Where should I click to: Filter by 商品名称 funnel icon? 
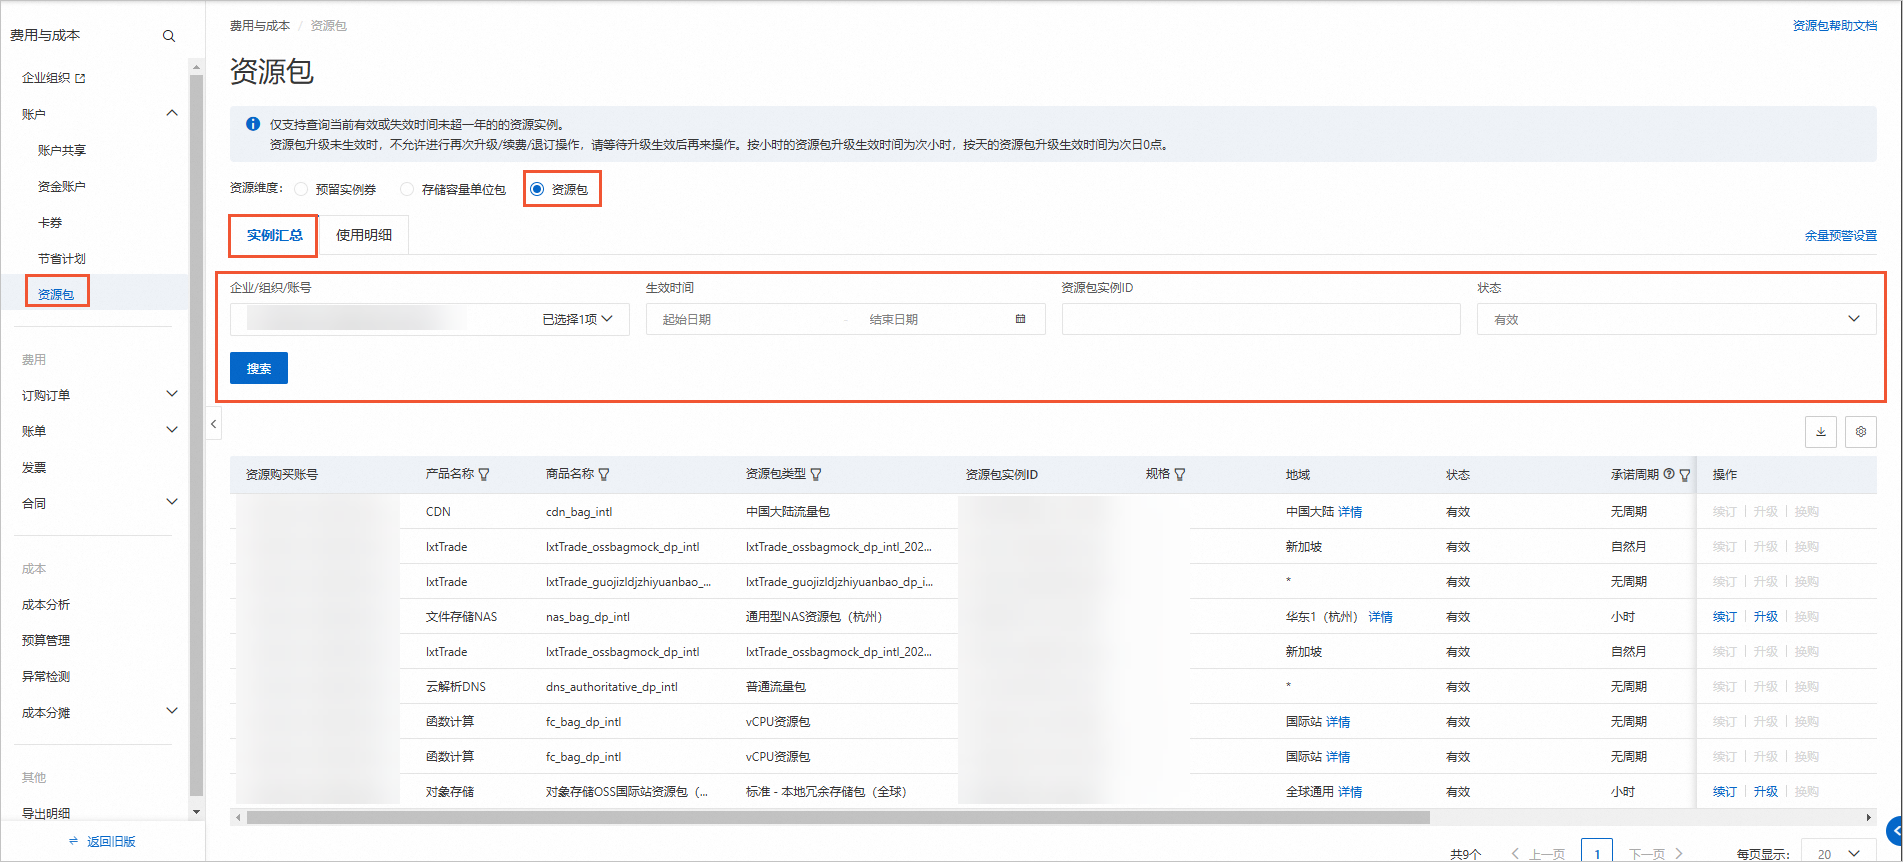pos(604,475)
